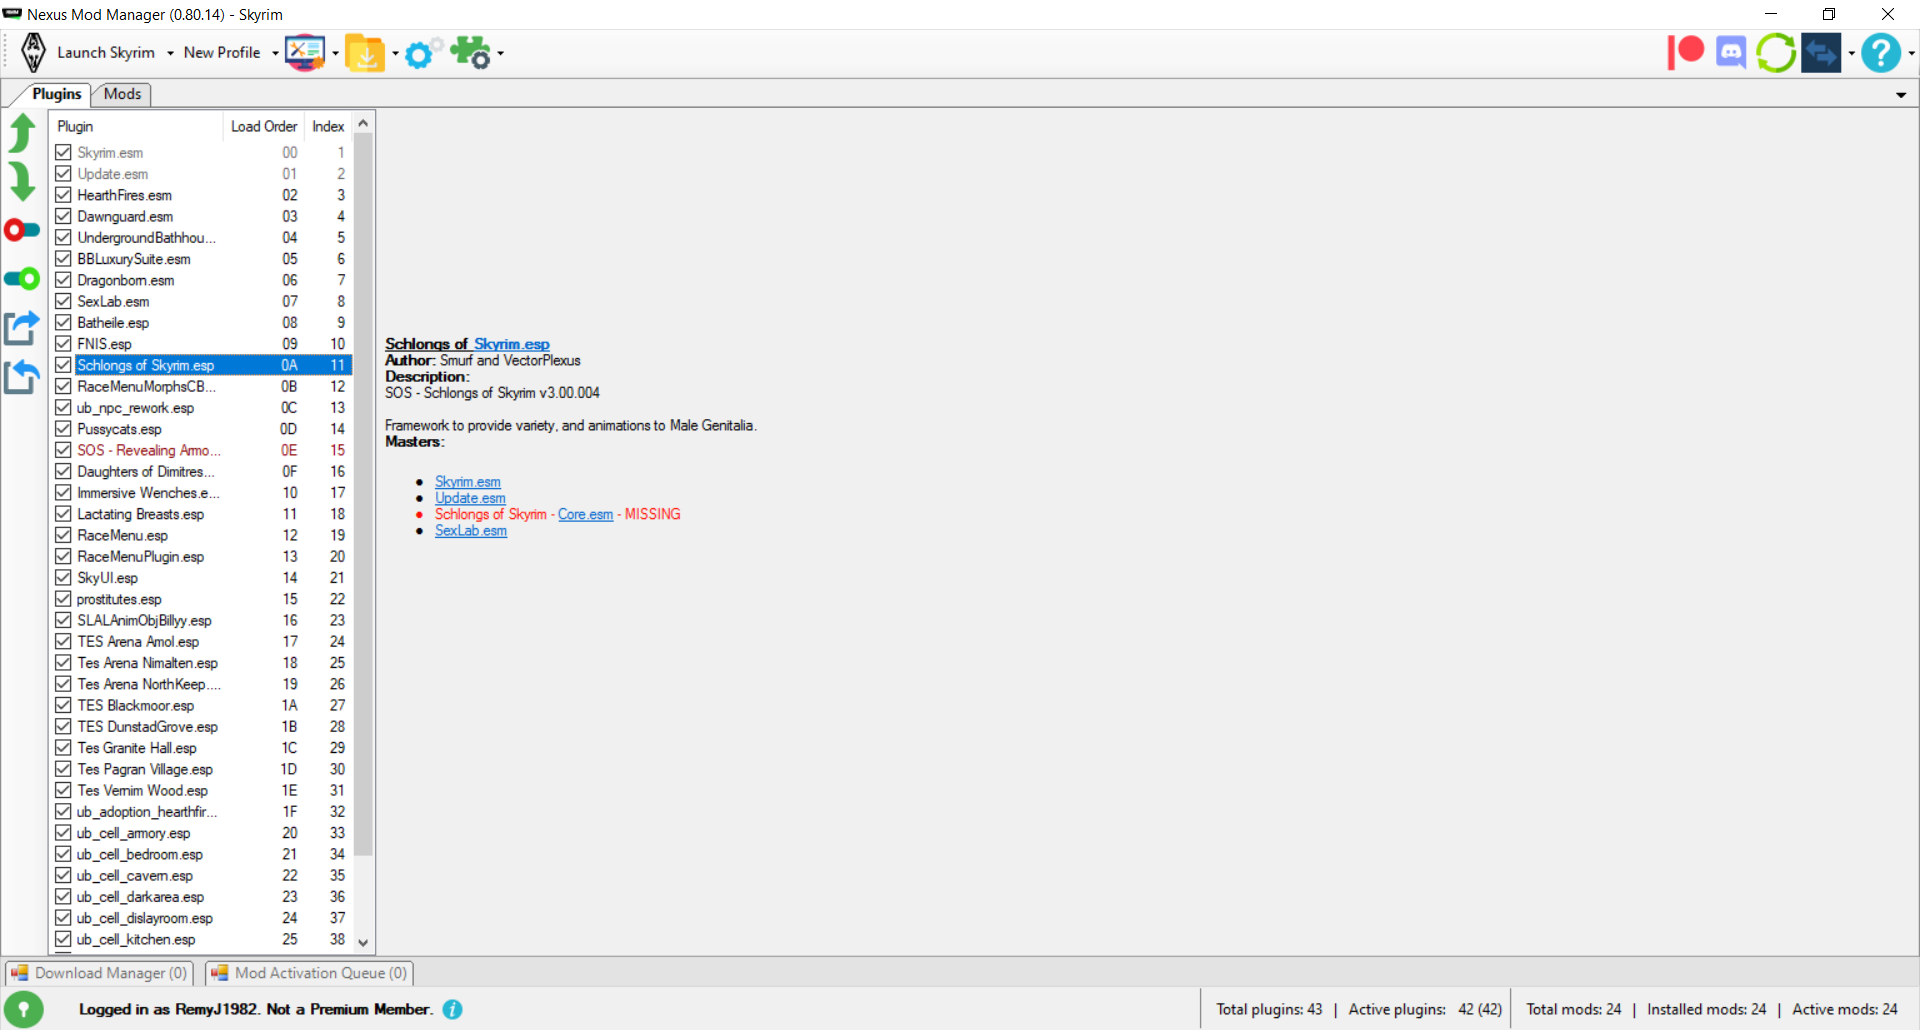The image size is (1920, 1030).
Task: Click the Launch Skyrim button
Action: point(106,53)
